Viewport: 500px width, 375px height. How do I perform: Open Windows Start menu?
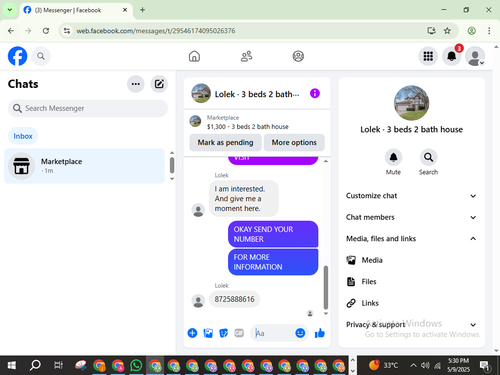pyautogui.click(x=11, y=365)
